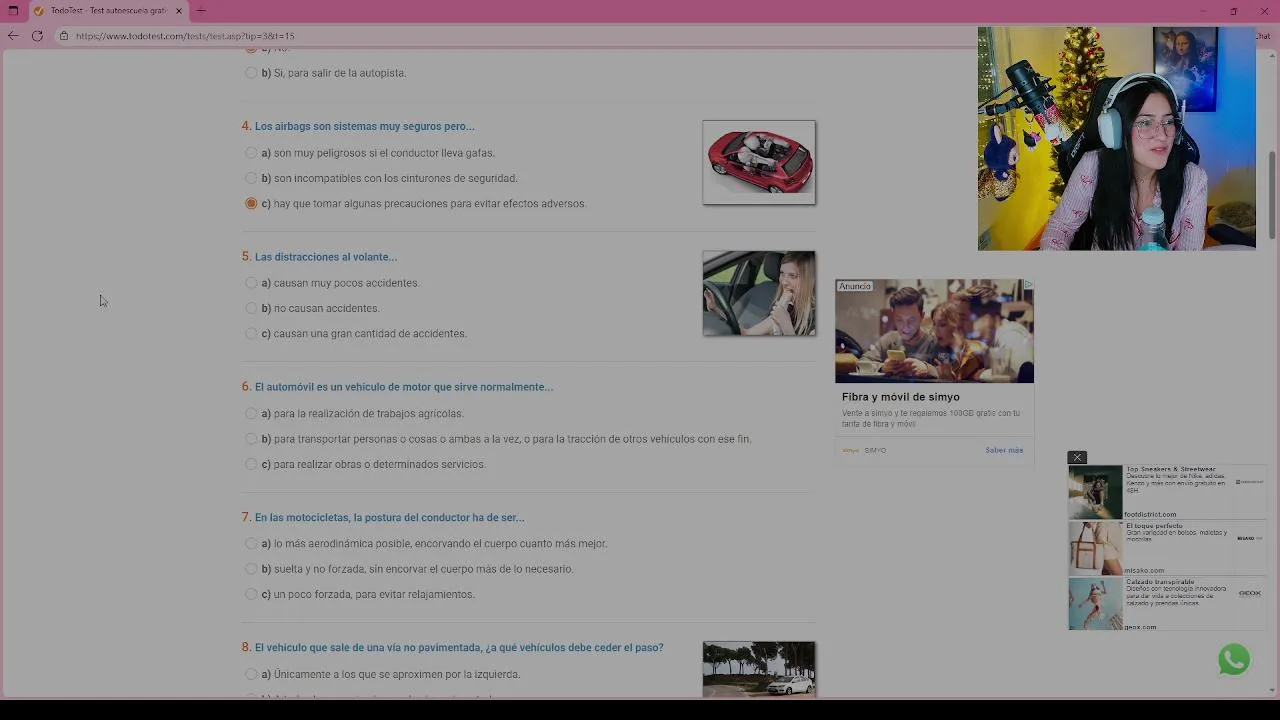This screenshot has height=720, width=1280.
Task: Close the TodoTest browser tab
Action: [179, 11]
